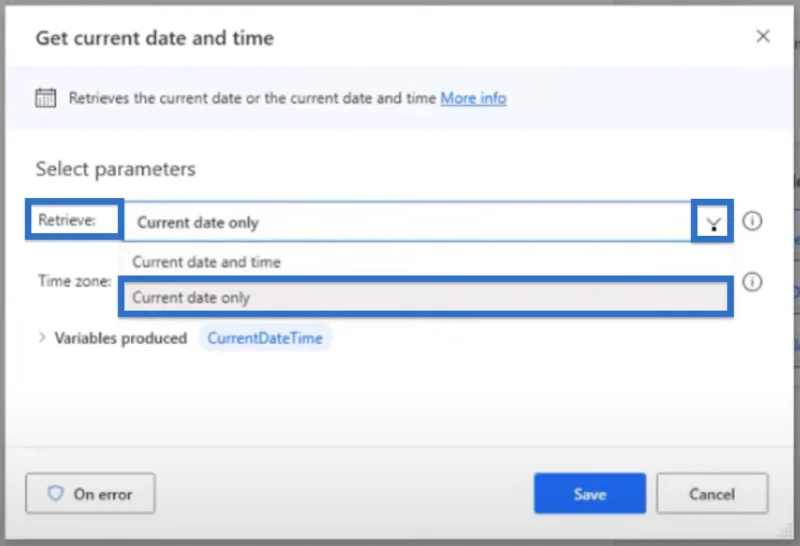Viewport: 800px width, 546px height.
Task: Click the Time zone: label
Action: click(75, 281)
